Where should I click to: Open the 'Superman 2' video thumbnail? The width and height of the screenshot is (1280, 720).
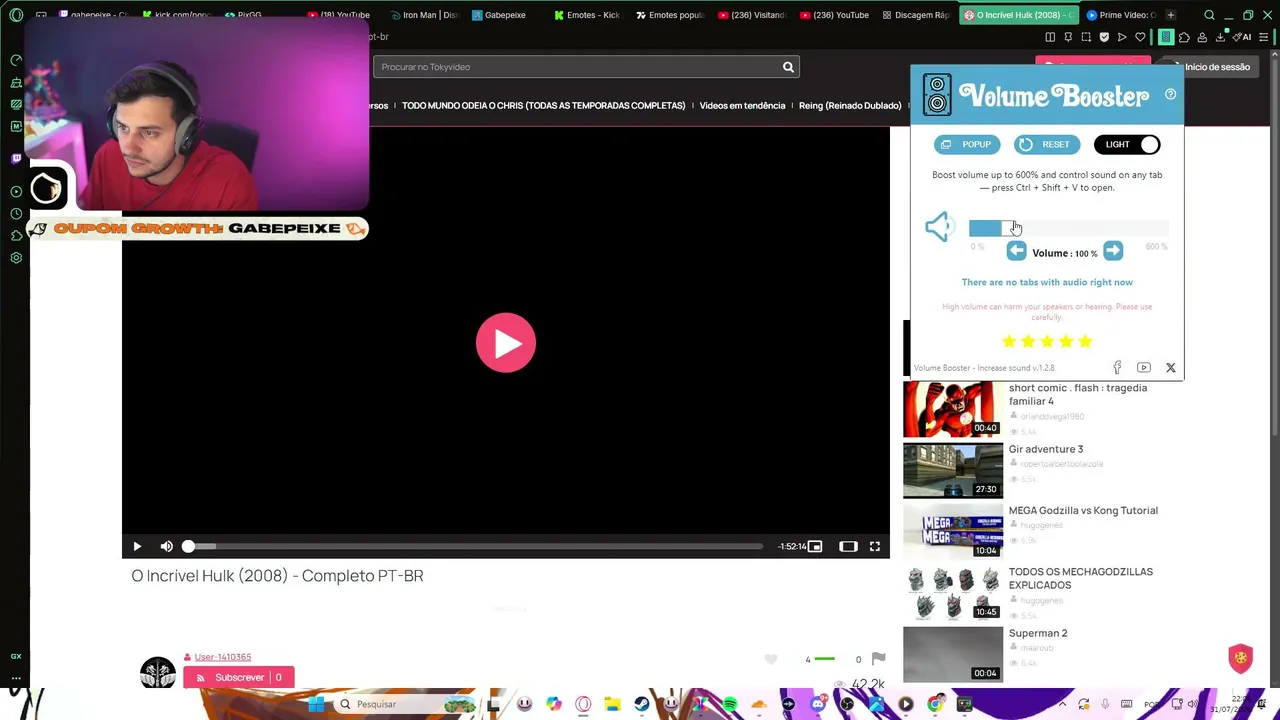pos(953,654)
